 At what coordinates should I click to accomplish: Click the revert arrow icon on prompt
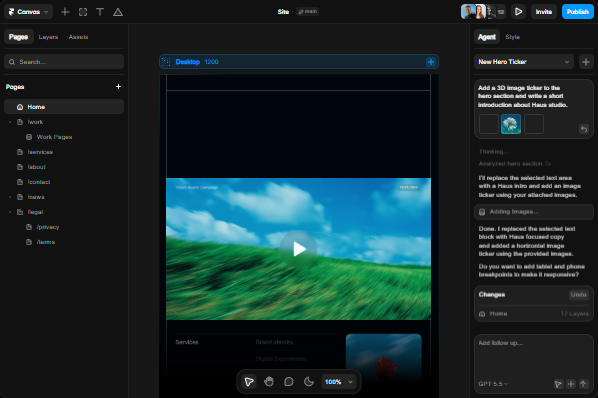click(x=584, y=129)
